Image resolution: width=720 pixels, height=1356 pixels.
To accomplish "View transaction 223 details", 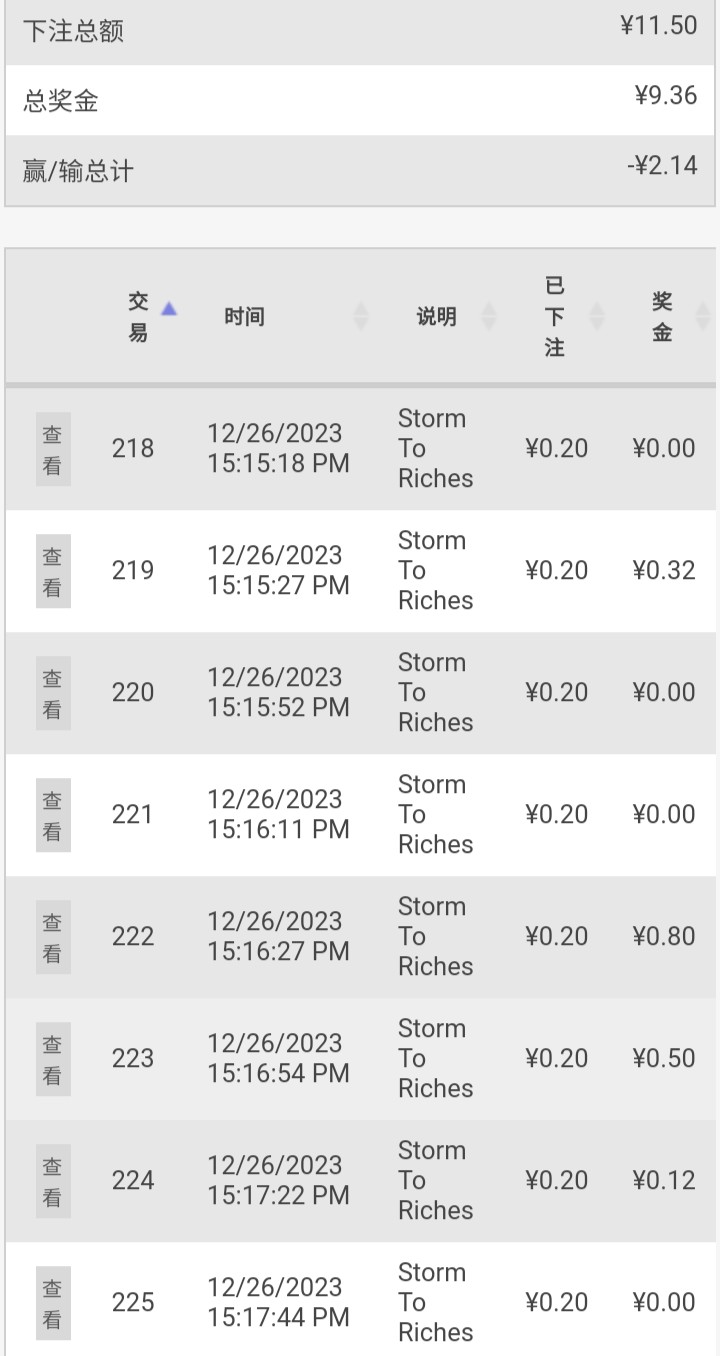I will coord(53,1059).
